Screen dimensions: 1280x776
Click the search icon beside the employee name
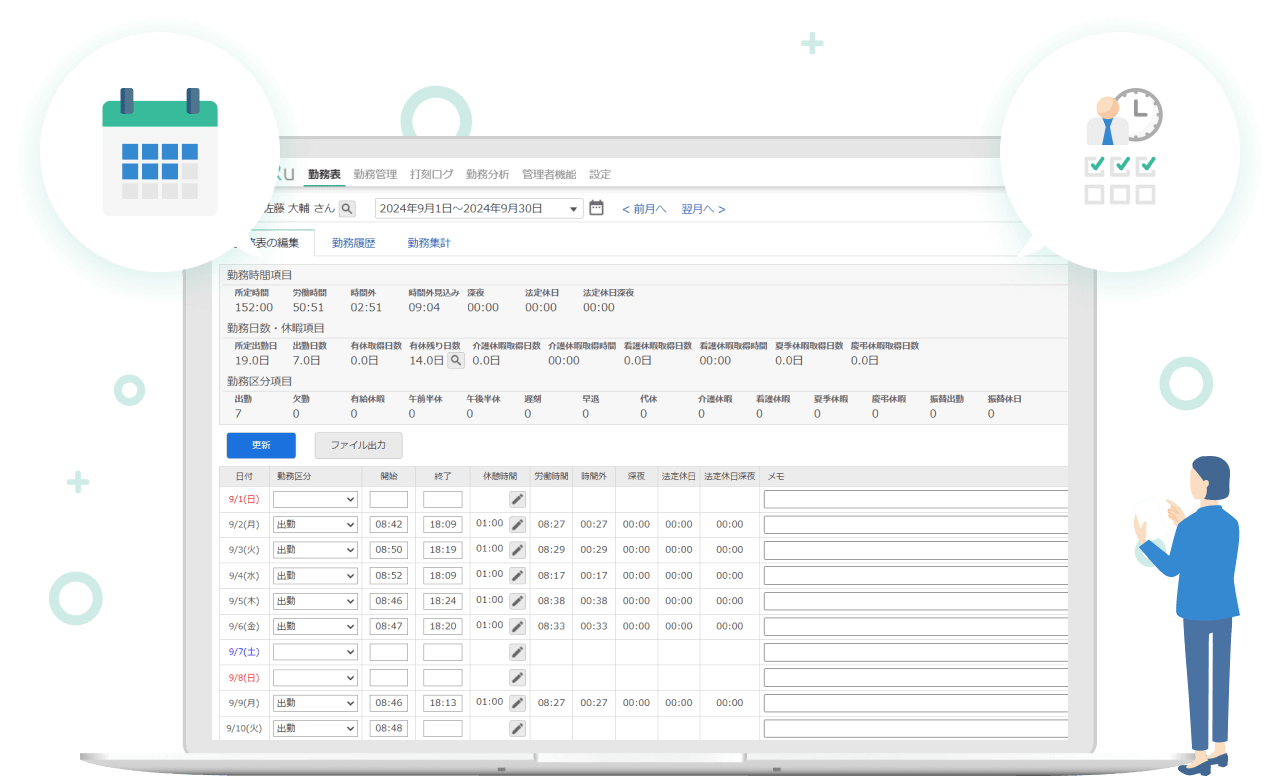coord(346,208)
